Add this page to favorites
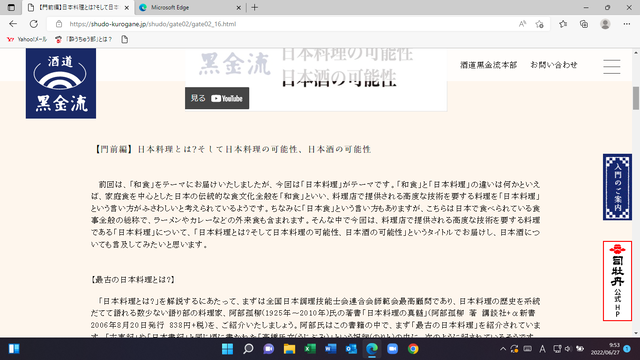640x360 pixels. click(540, 24)
